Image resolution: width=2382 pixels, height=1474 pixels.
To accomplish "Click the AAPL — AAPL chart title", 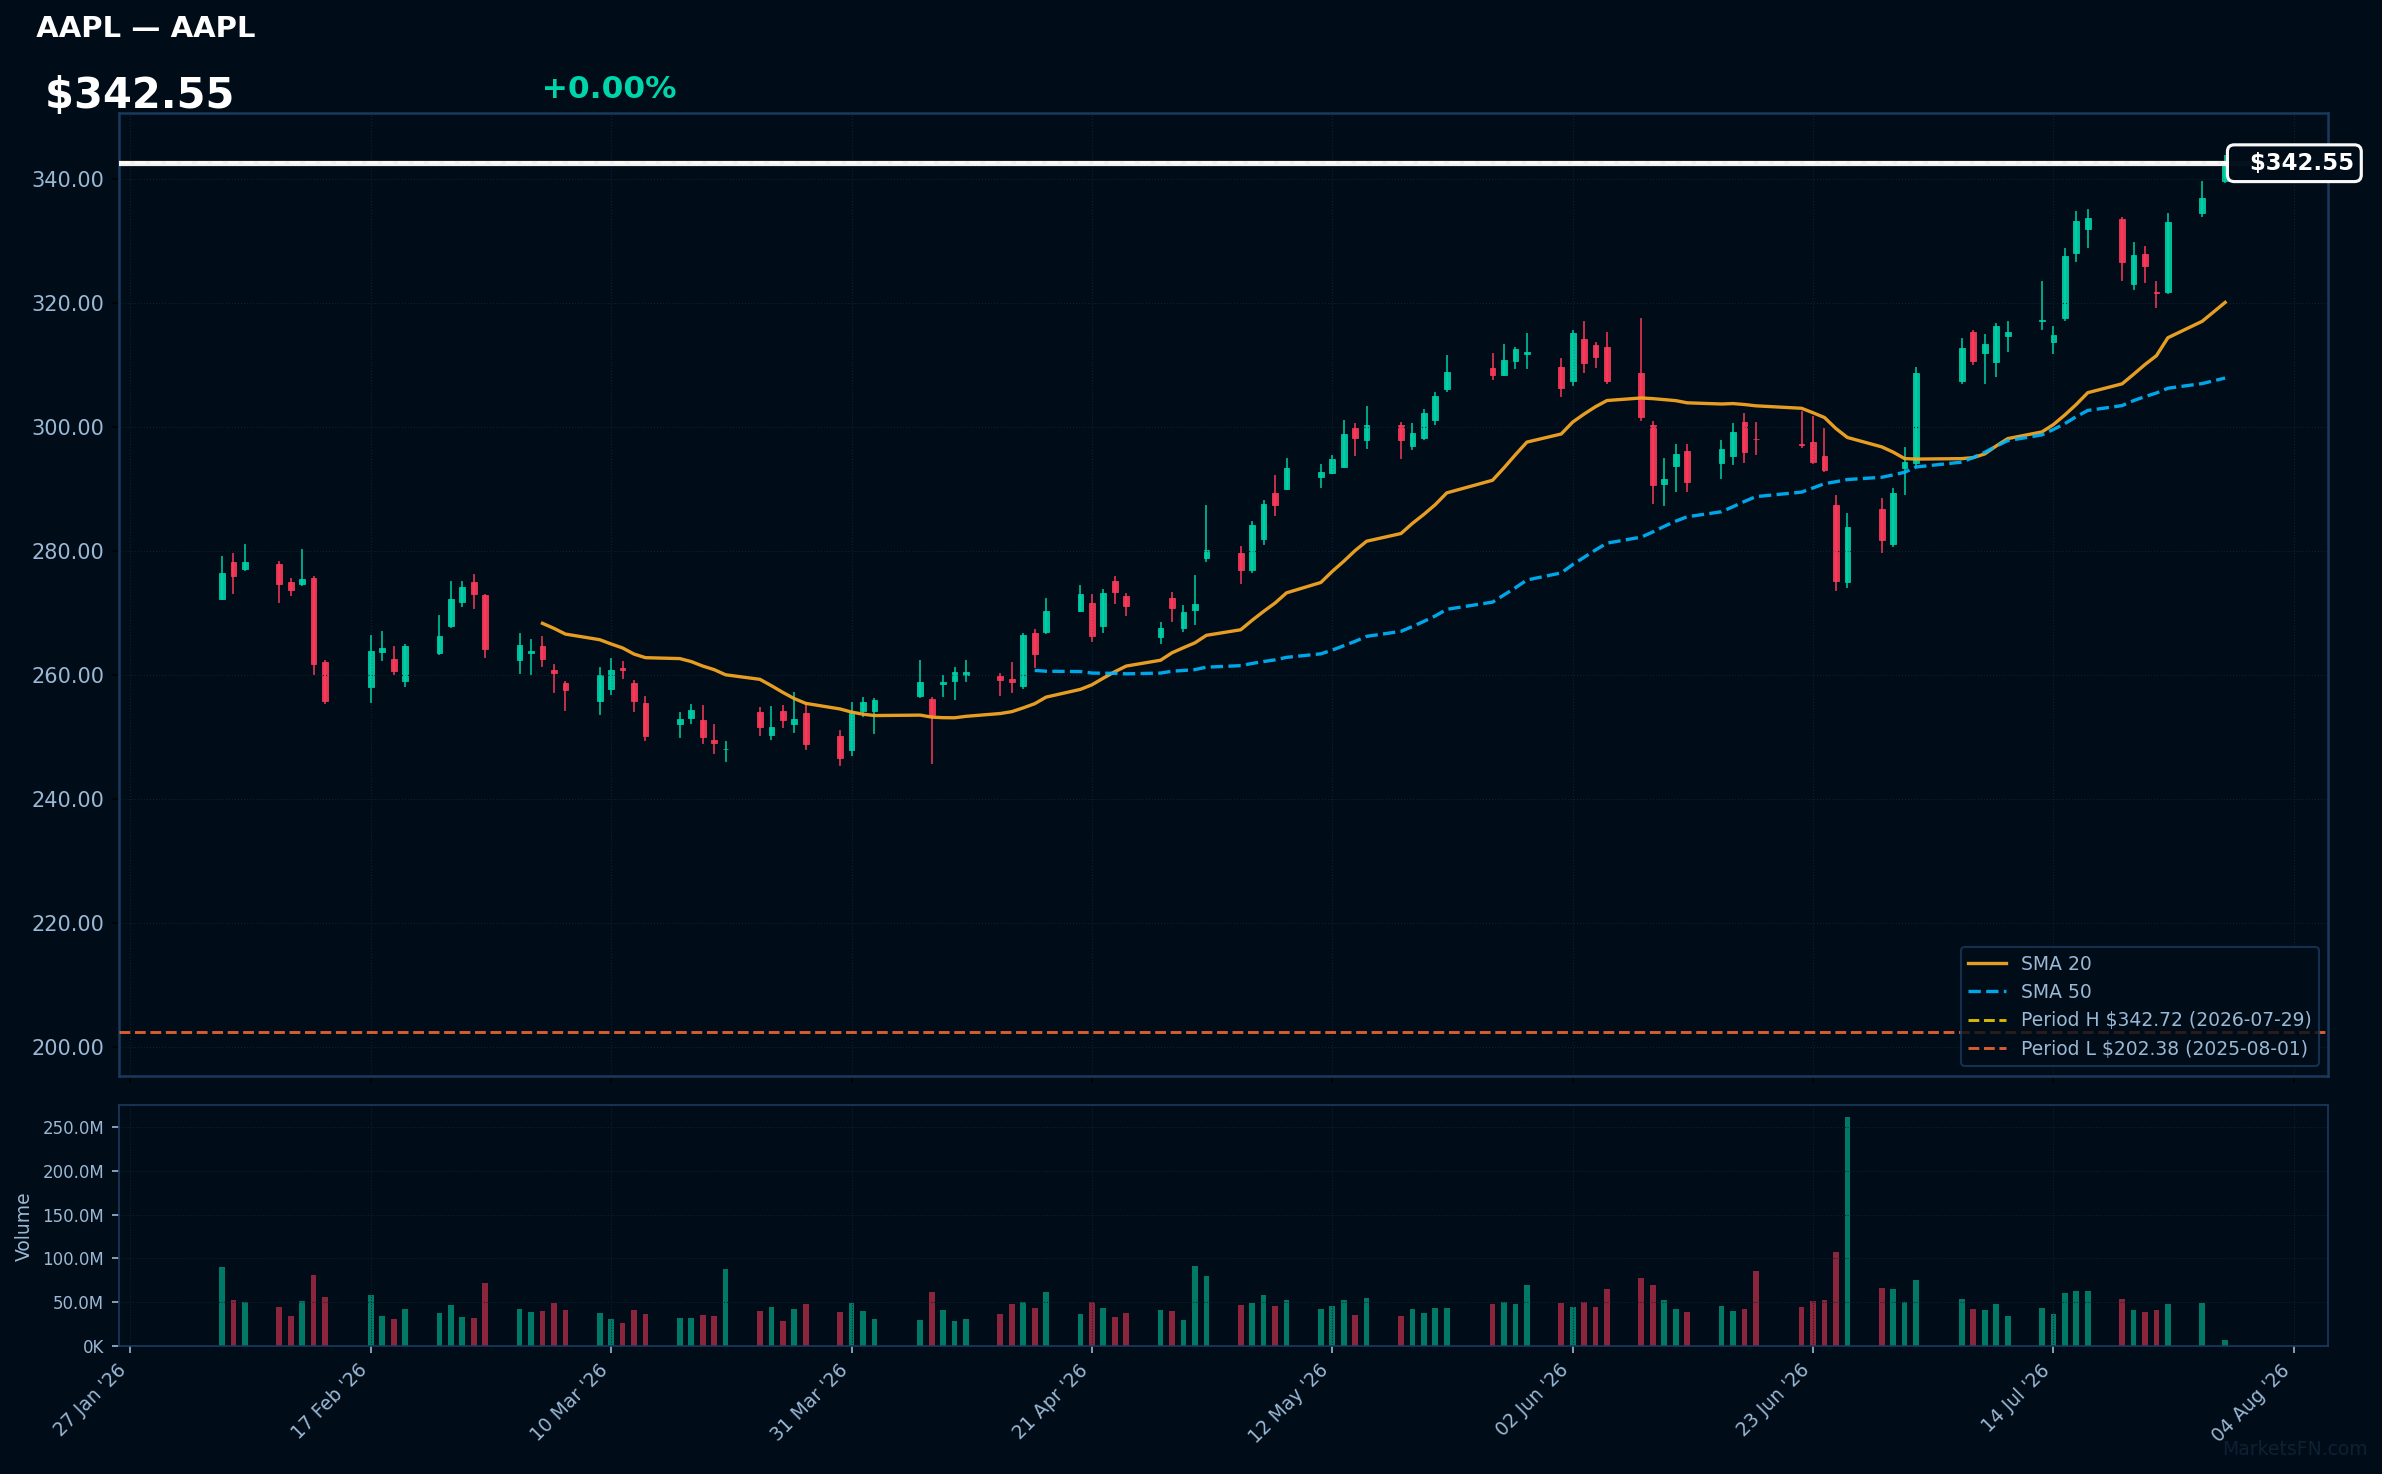I will [145, 27].
